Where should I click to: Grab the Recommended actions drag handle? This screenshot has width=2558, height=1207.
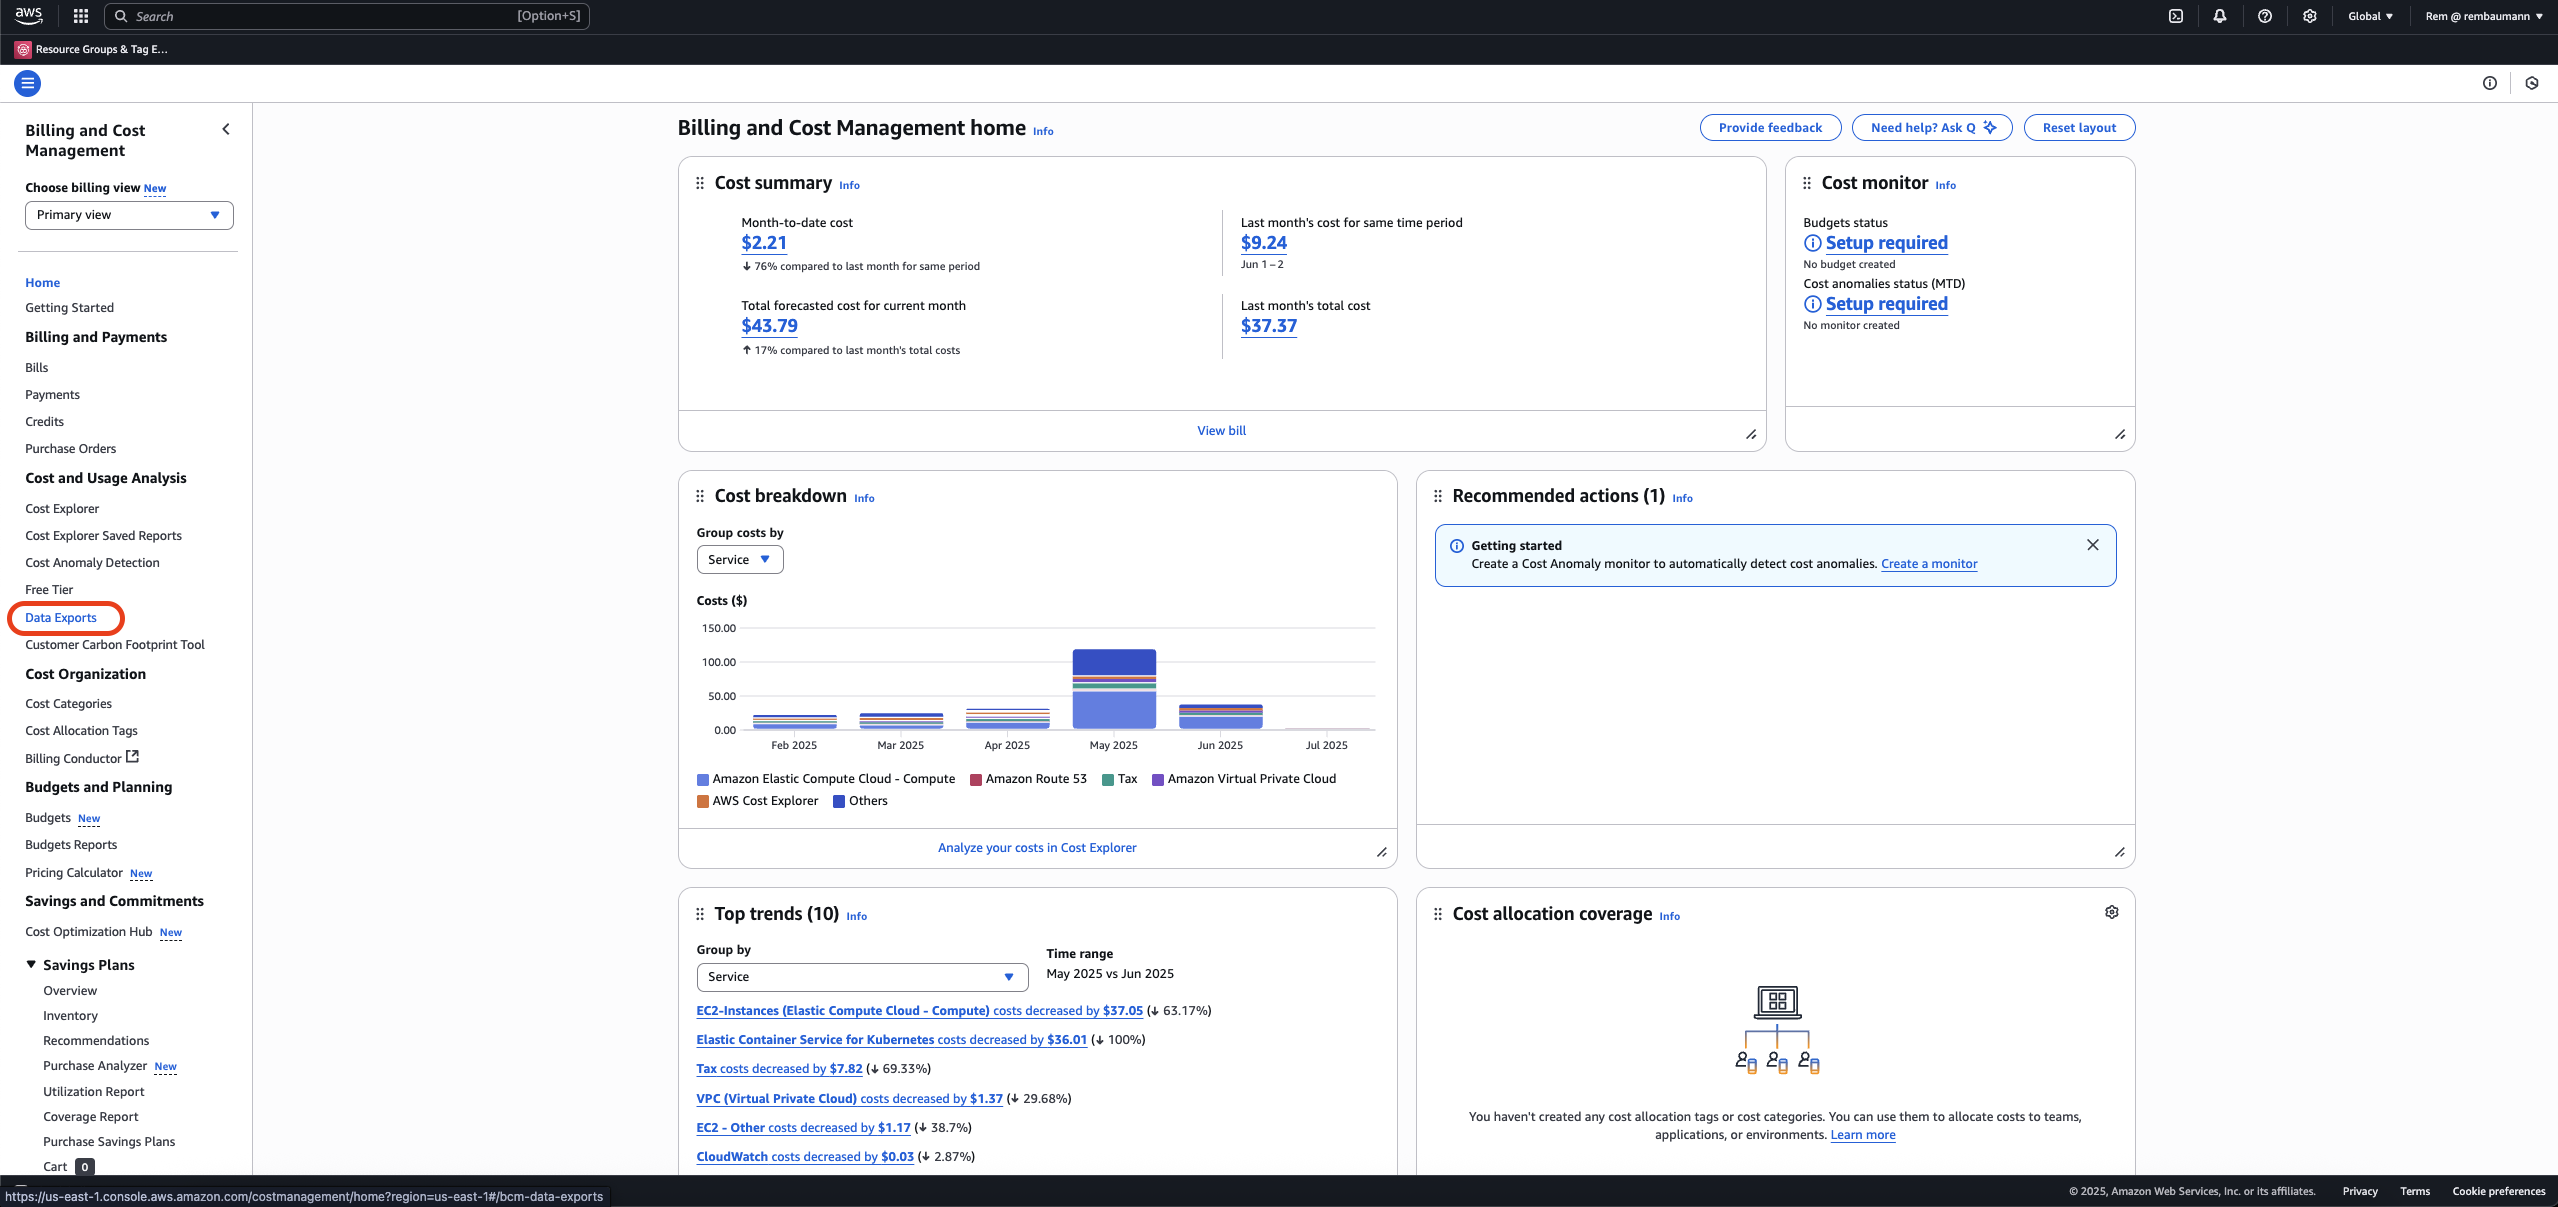point(1438,496)
